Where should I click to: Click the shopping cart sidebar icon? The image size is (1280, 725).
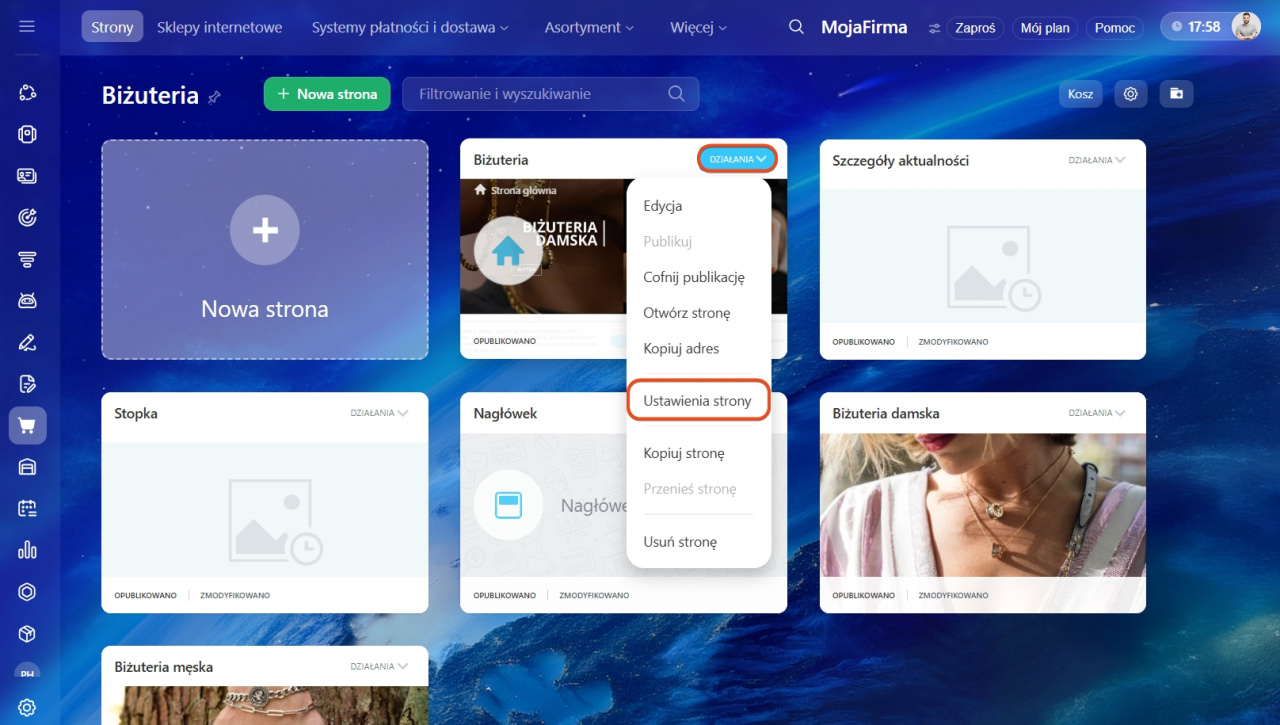click(x=27, y=426)
